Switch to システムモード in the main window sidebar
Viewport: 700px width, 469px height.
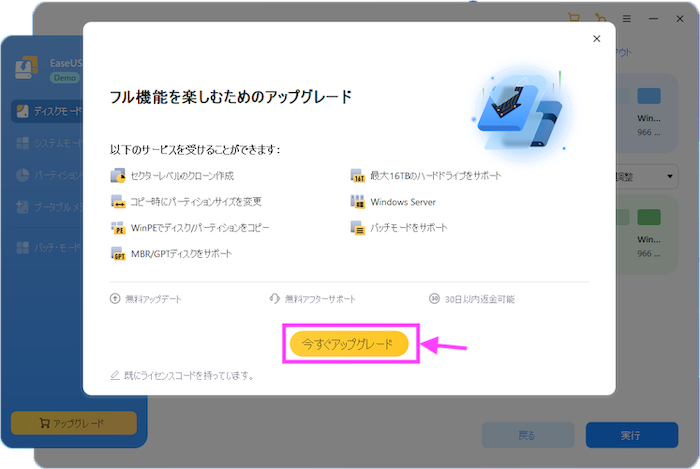click(48, 143)
